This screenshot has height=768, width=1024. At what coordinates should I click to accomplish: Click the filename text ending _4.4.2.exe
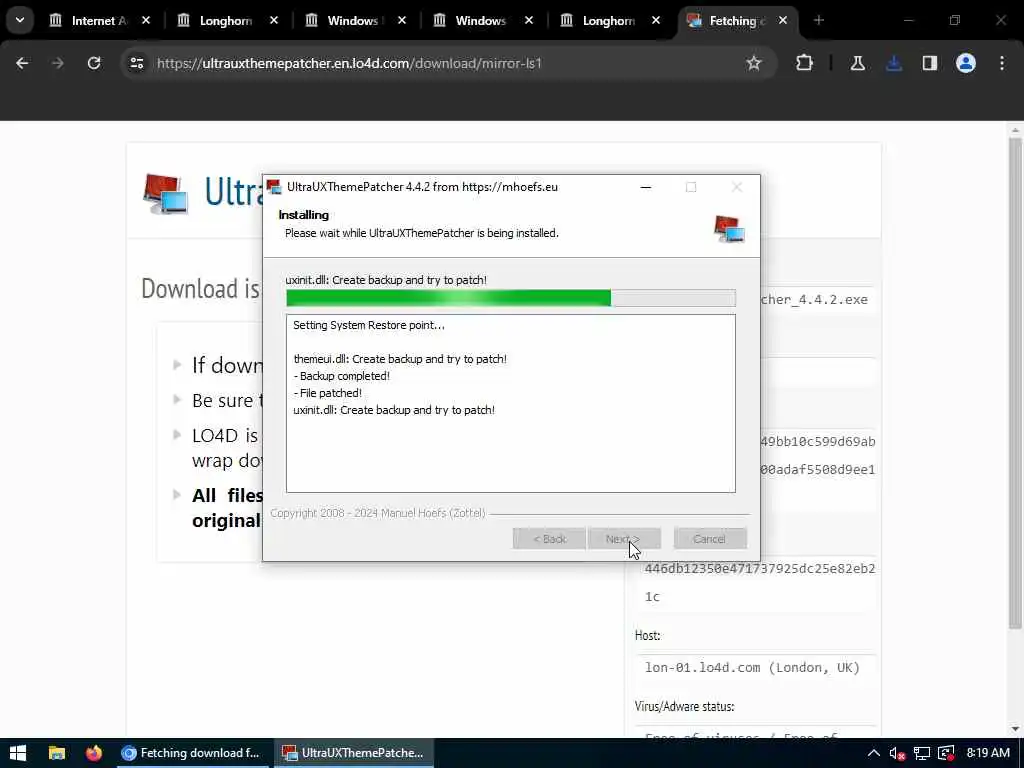pos(814,300)
